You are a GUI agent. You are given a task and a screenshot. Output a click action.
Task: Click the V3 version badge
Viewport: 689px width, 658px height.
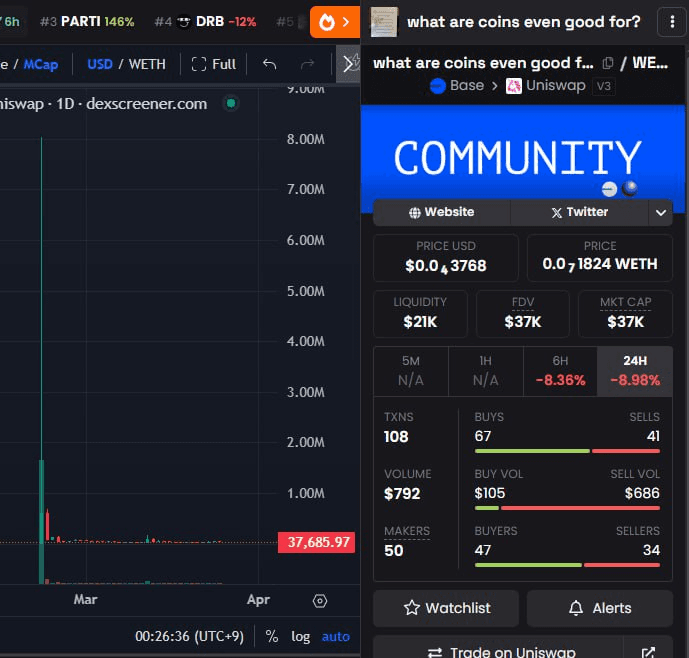coord(603,86)
